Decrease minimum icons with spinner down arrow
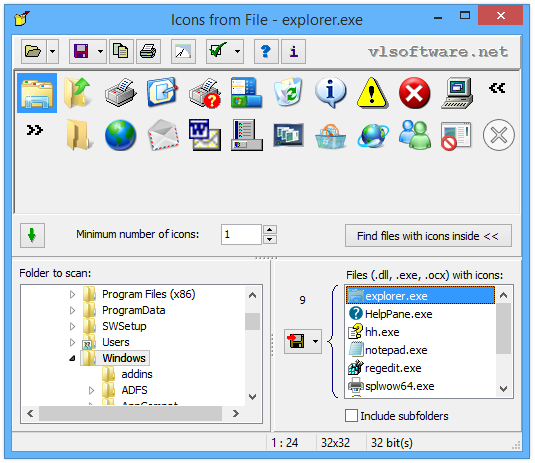Screen dimensions: 535x463 (x=270, y=240)
